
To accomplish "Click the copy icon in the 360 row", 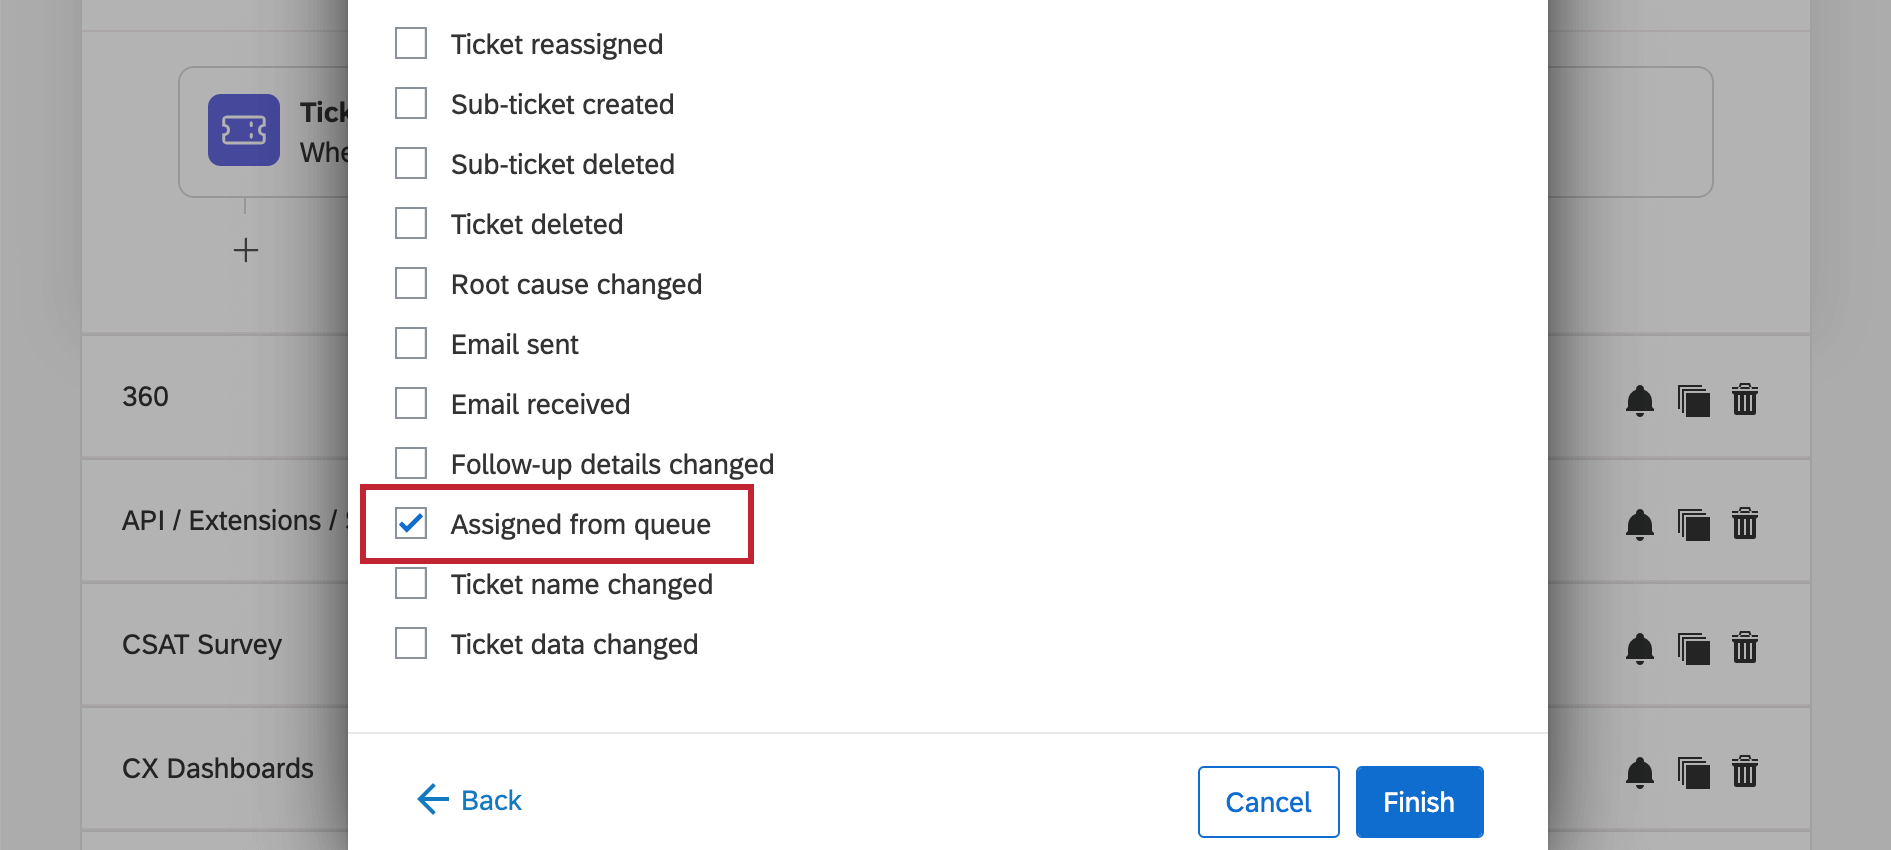I will click(1693, 401).
